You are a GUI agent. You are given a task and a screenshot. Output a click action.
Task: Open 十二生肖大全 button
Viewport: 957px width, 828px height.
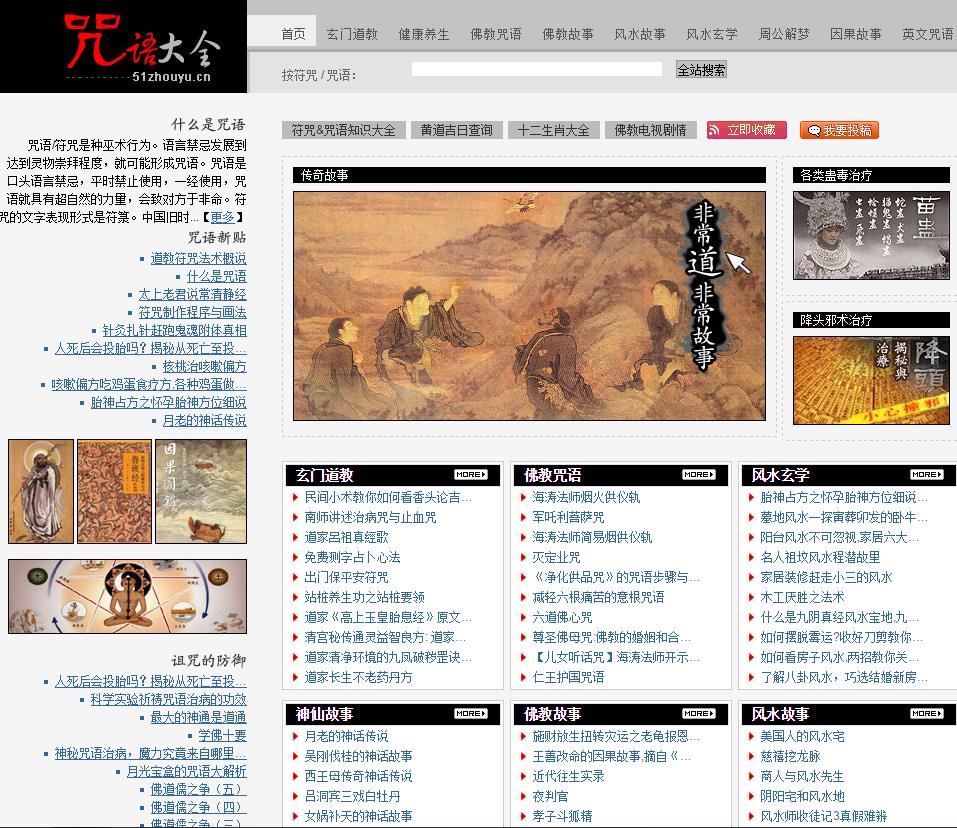pyautogui.click(x=554, y=130)
